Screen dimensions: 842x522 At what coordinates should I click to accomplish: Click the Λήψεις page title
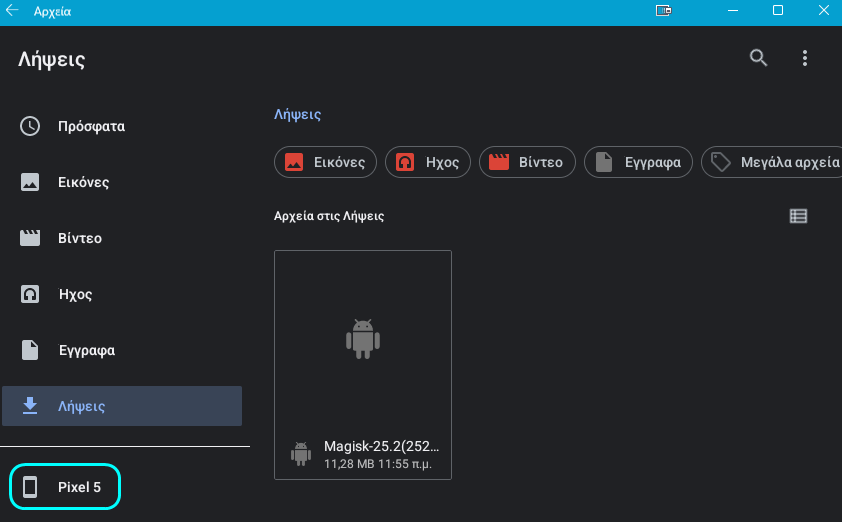click(x=52, y=59)
